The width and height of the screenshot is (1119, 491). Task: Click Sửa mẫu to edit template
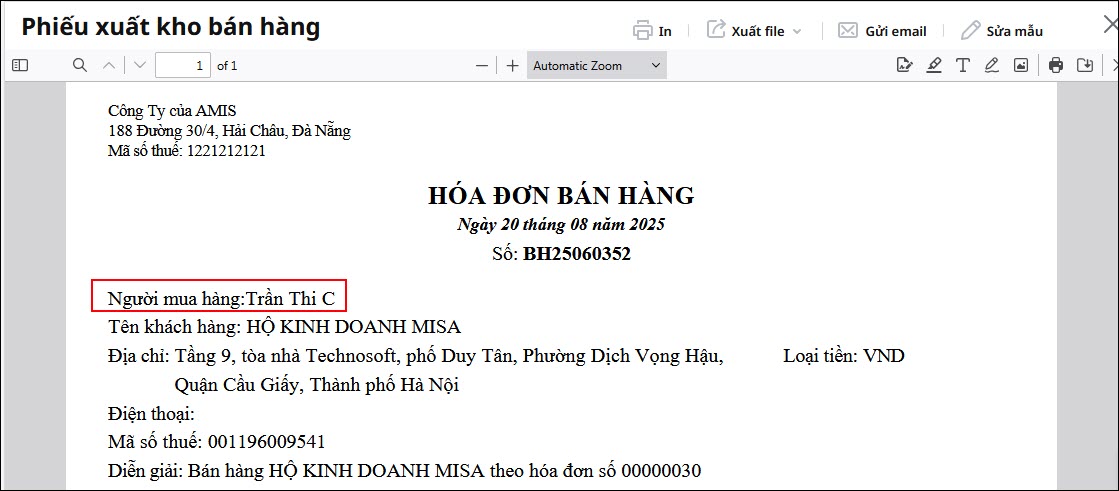coord(1002,31)
